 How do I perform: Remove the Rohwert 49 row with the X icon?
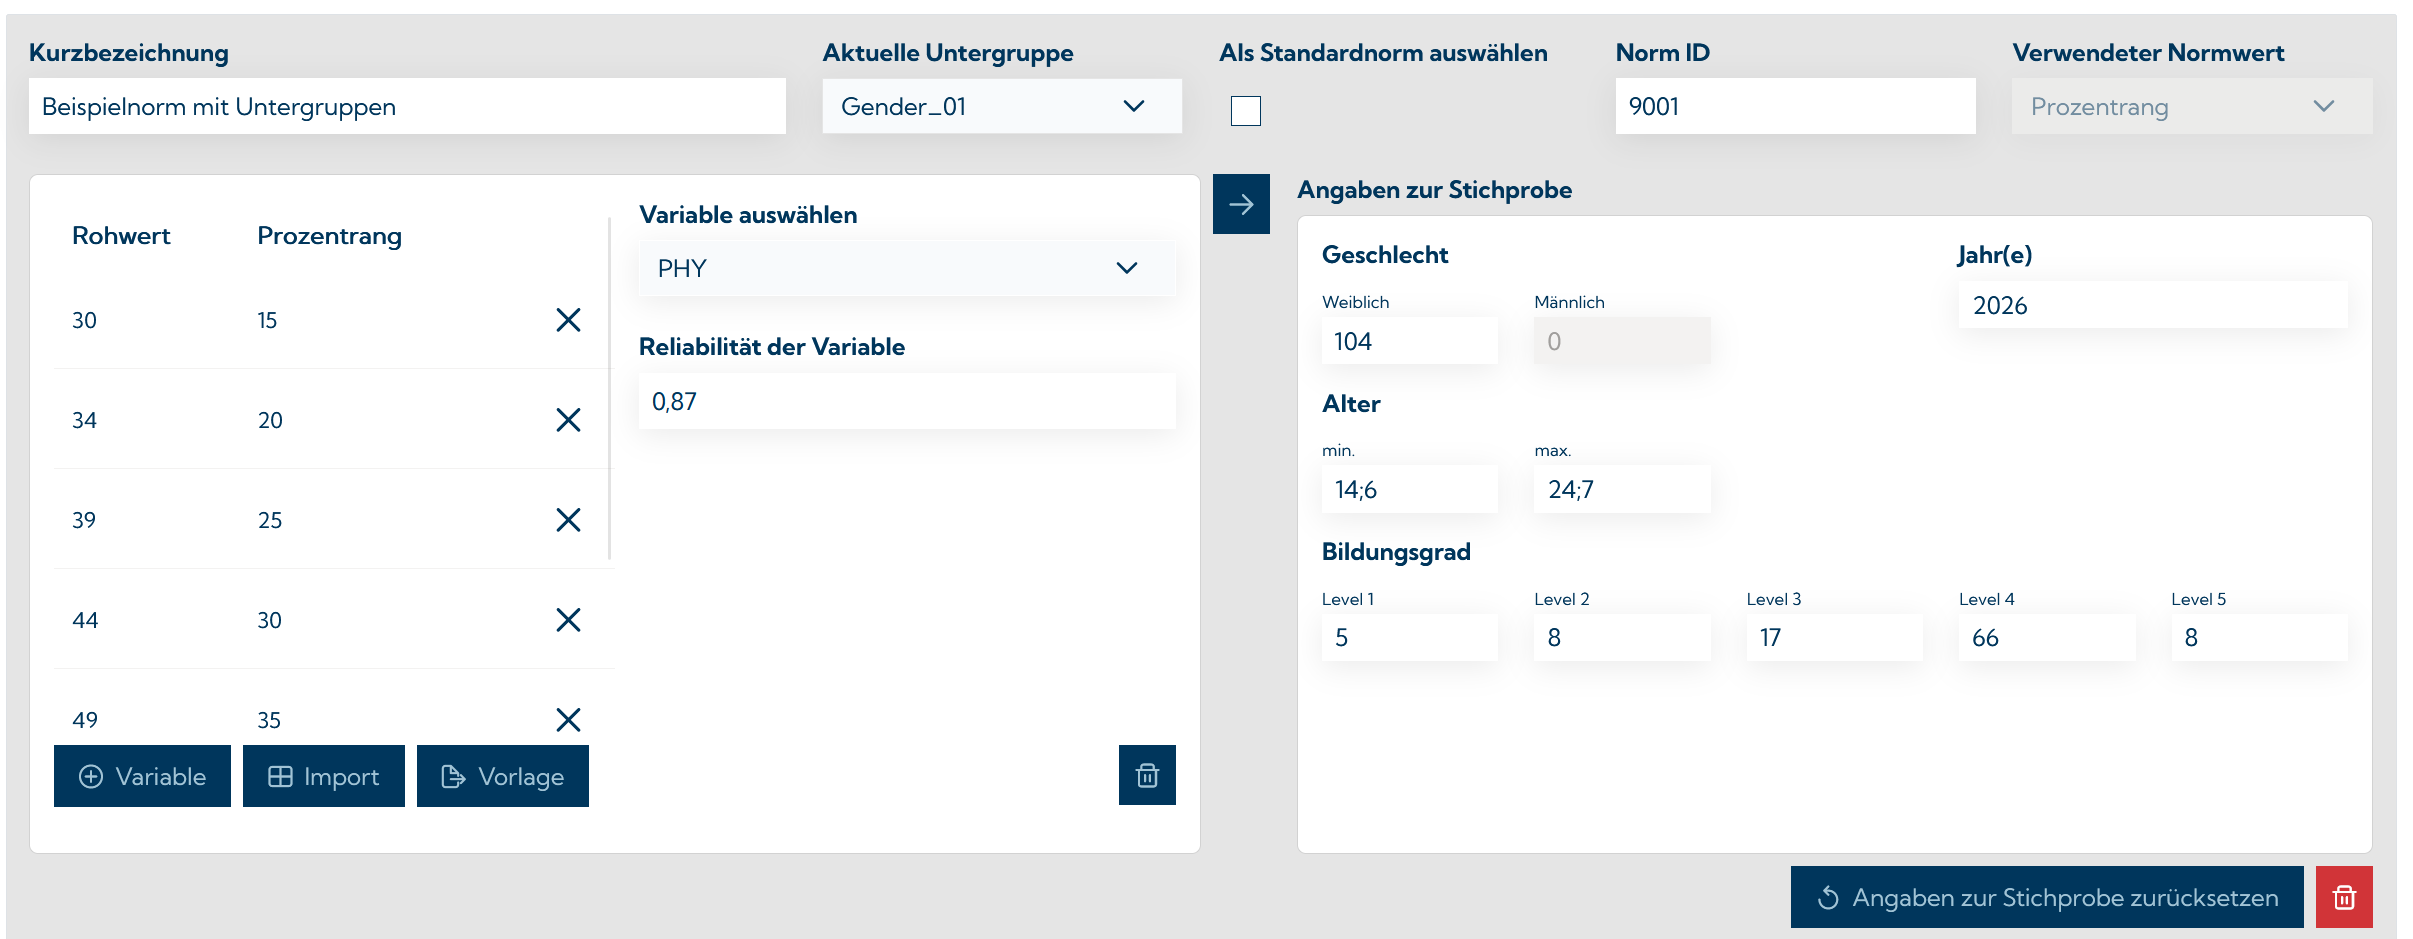(x=568, y=719)
